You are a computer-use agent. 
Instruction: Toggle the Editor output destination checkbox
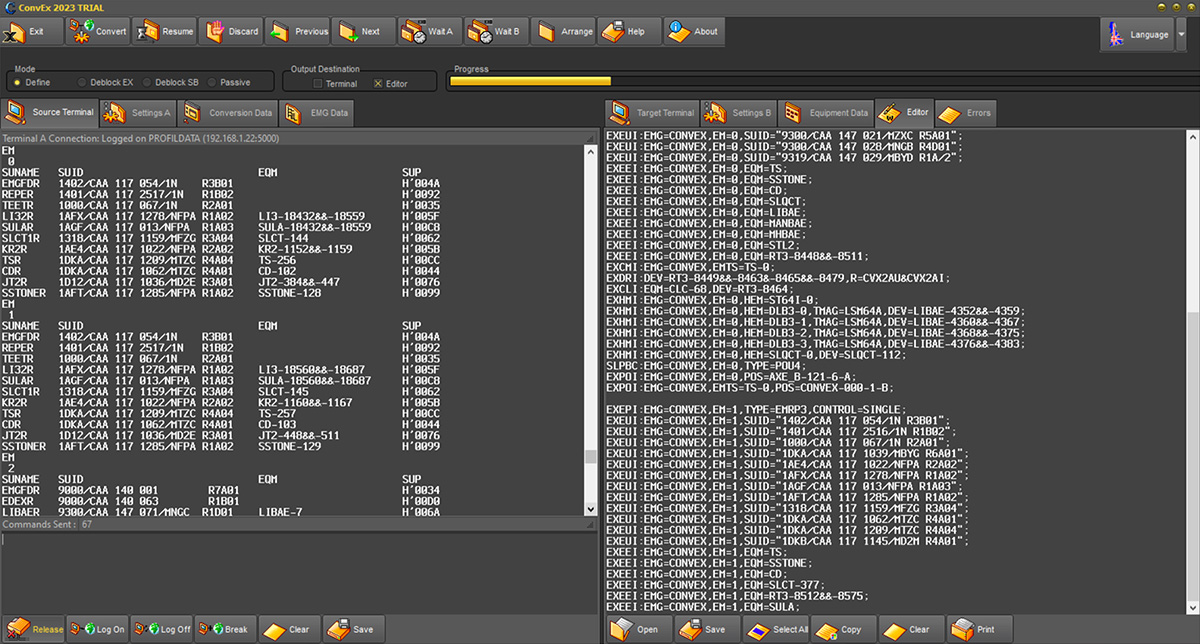pos(378,84)
